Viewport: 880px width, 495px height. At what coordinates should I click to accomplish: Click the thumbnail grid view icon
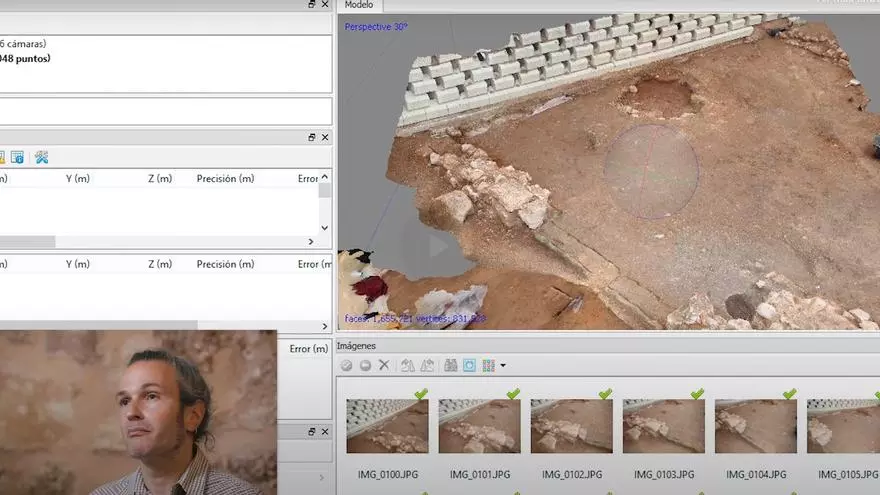488,366
